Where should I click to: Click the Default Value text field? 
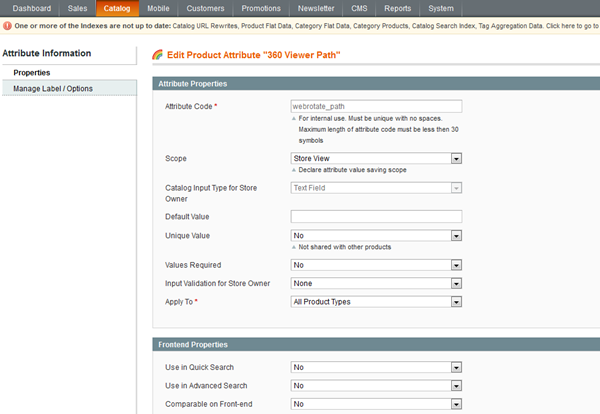point(376,217)
